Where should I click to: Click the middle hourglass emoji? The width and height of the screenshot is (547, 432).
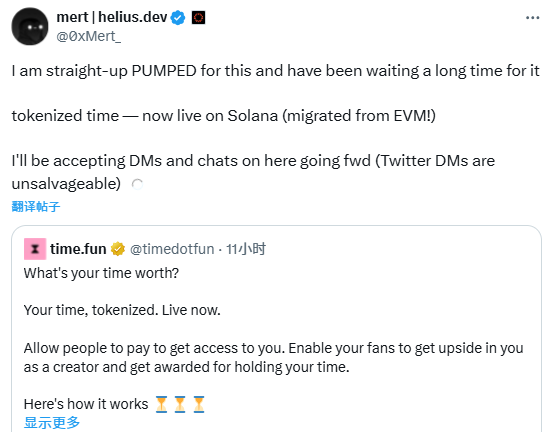180,404
